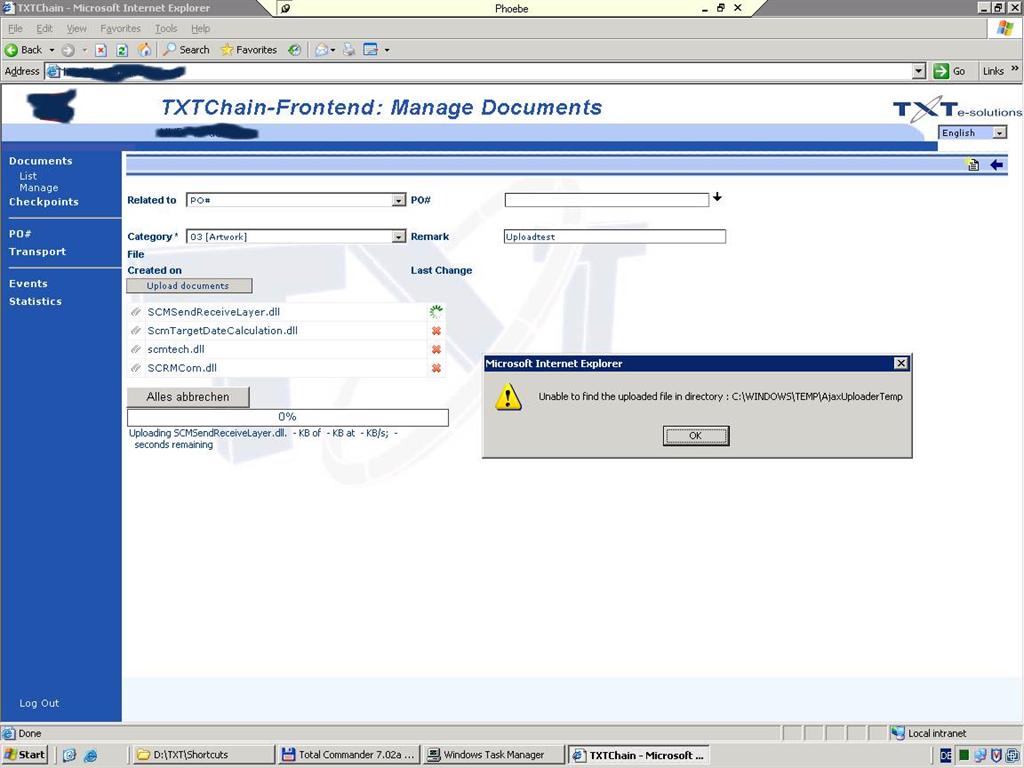
Task: Click the Windows Start button
Action: [25, 755]
